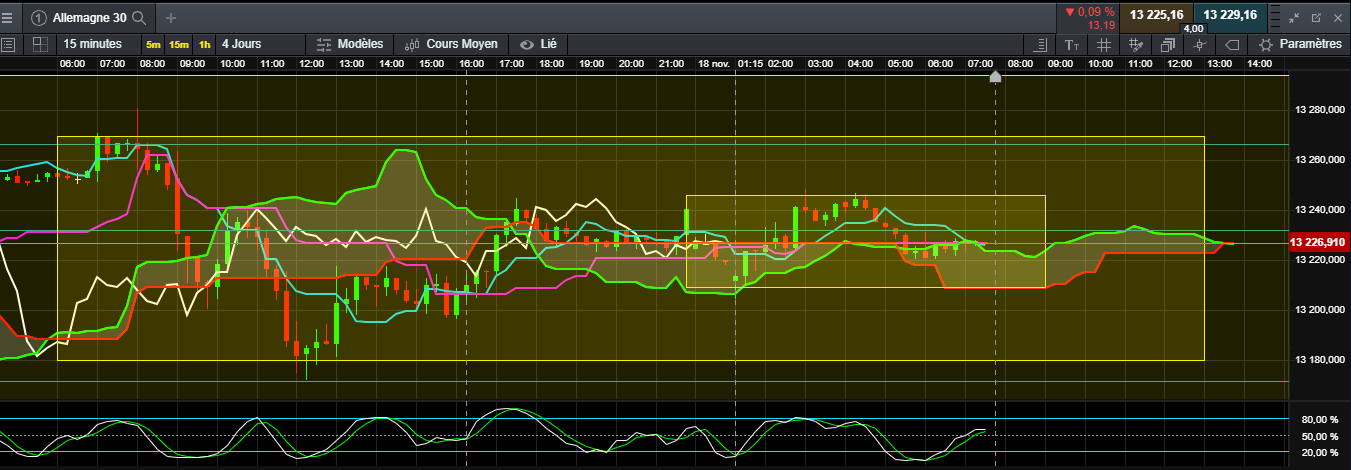Image resolution: width=1351 pixels, height=470 pixels.
Task: Pop out chart into new window
Action: coord(1316,17)
